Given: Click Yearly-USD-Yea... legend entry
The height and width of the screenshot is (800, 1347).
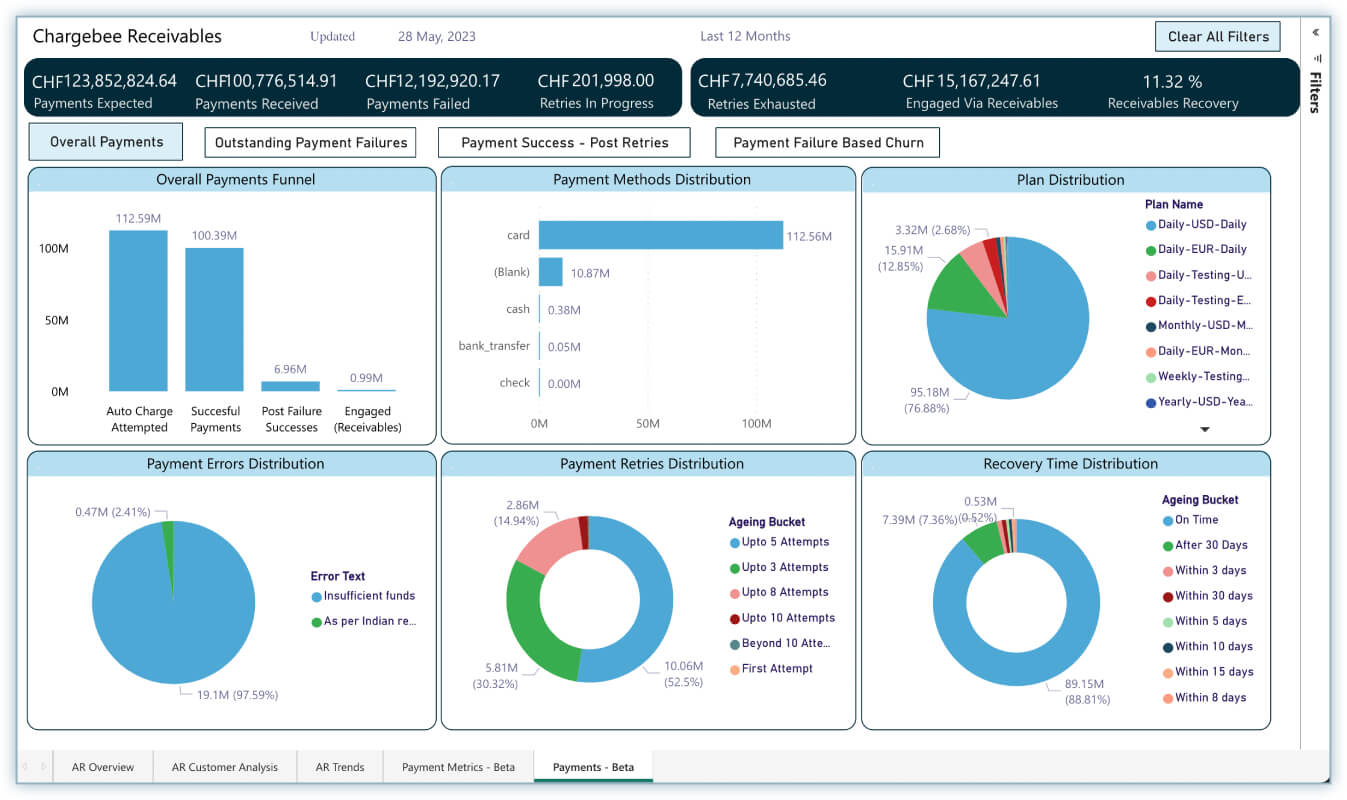Looking at the screenshot, I should pos(1199,402).
